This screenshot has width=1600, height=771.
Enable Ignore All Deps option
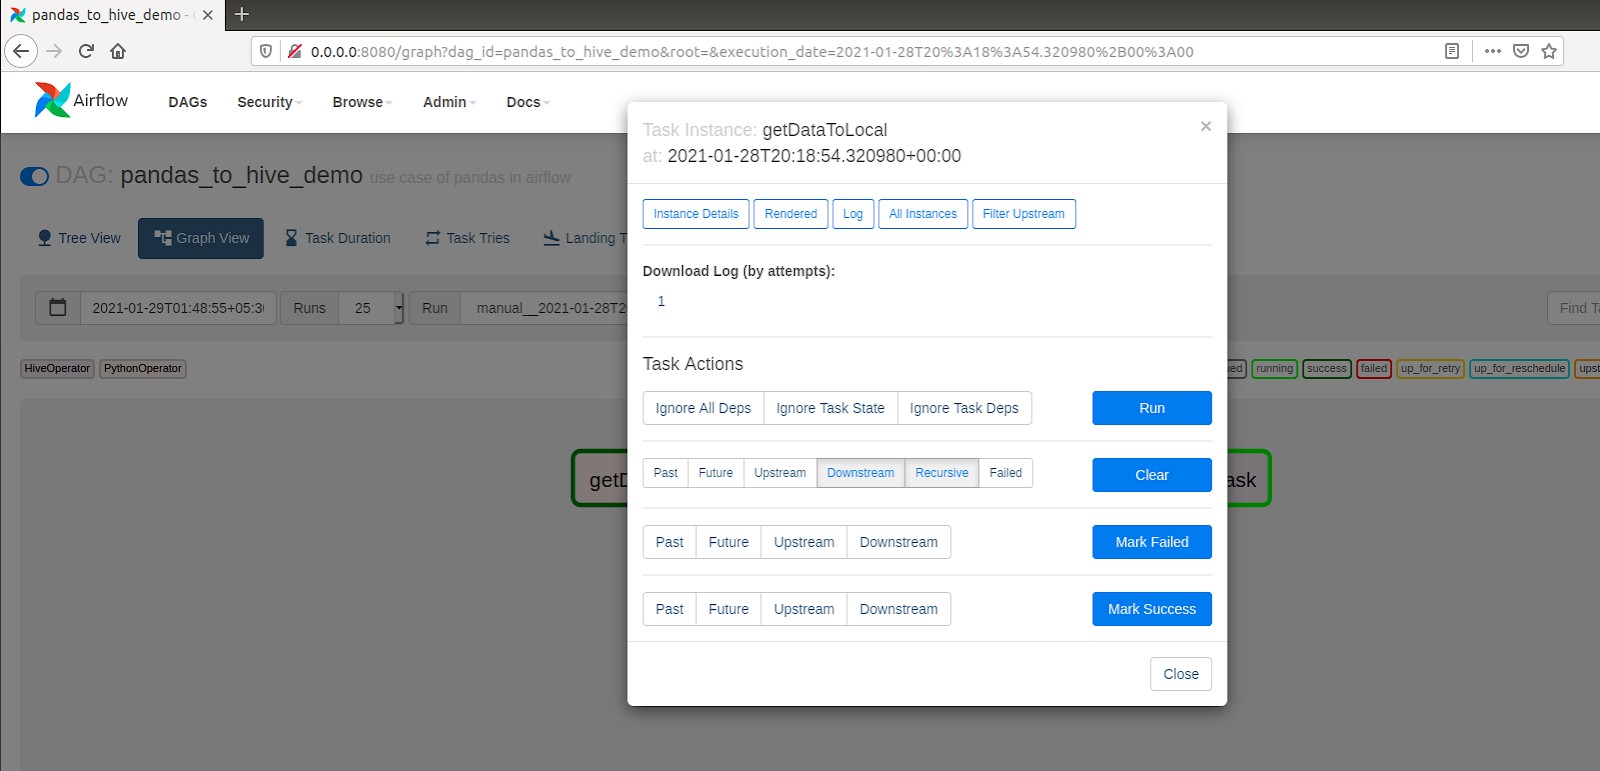[703, 408]
